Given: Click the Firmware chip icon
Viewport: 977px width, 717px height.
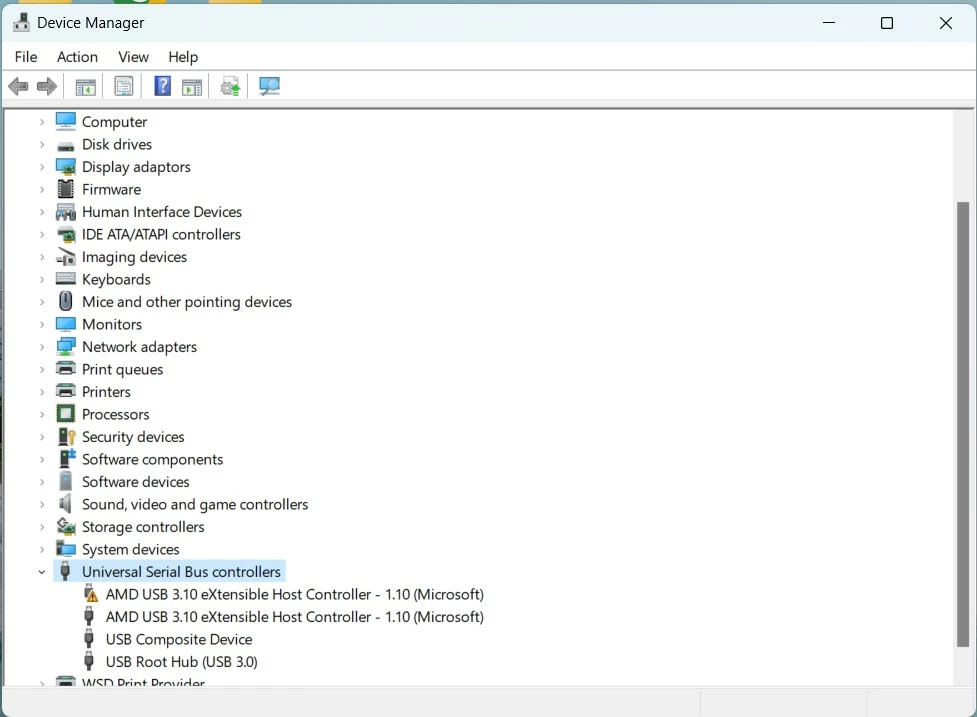Looking at the screenshot, I should pyautogui.click(x=65, y=189).
